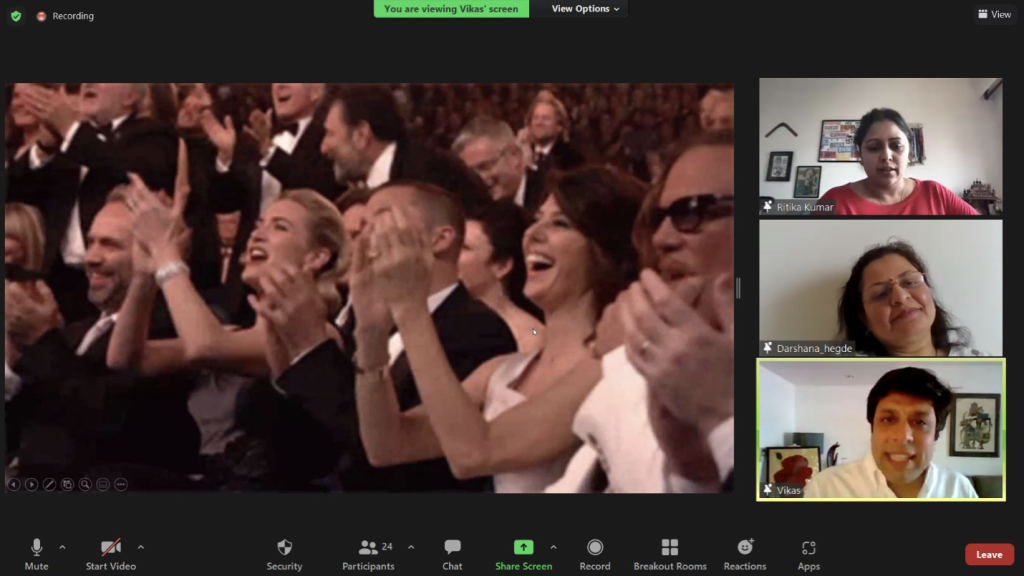Expand the arrow next to Participants
Viewport: 1024px width, 576px height.
pyautogui.click(x=411, y=547)
